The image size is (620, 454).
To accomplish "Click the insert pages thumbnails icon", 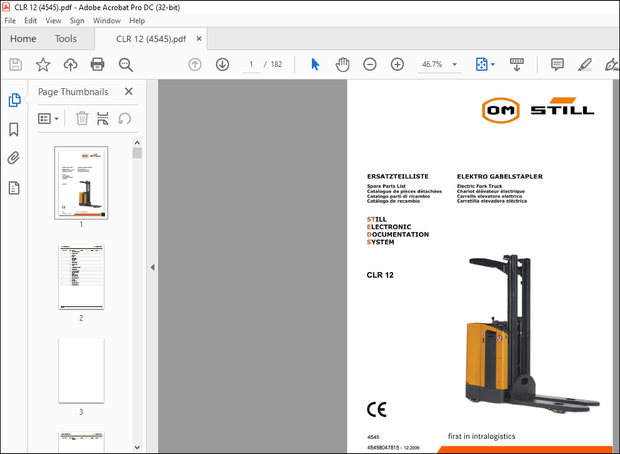I will tap(103, 118).
